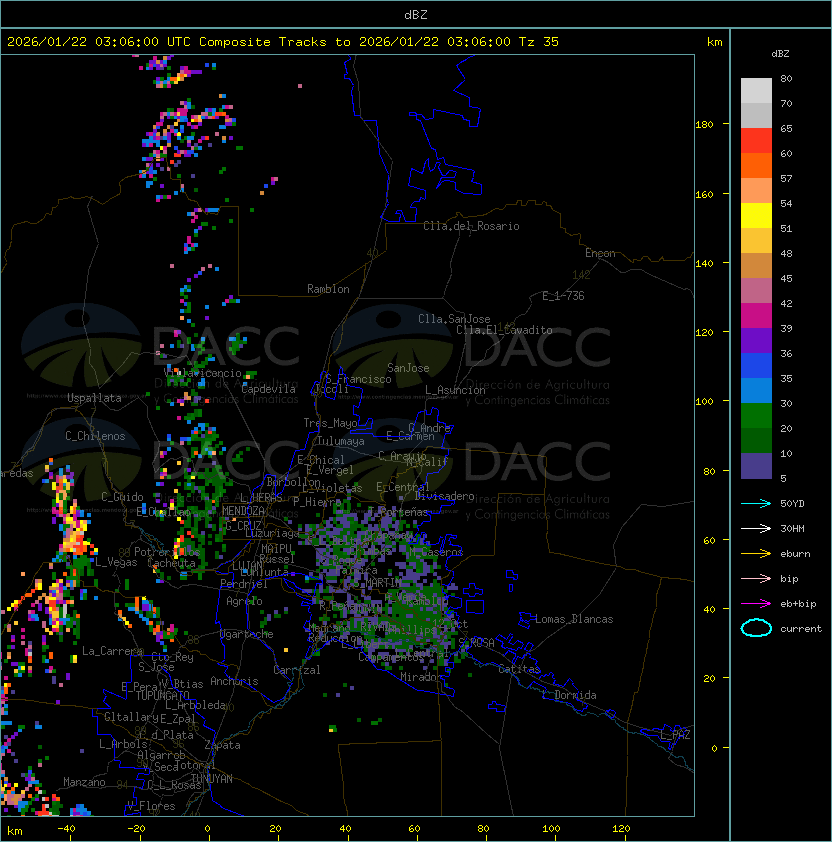The image size is (832, 842).
Task: Select the 'Divisadero' map label
Action: (x=445, y=496)
